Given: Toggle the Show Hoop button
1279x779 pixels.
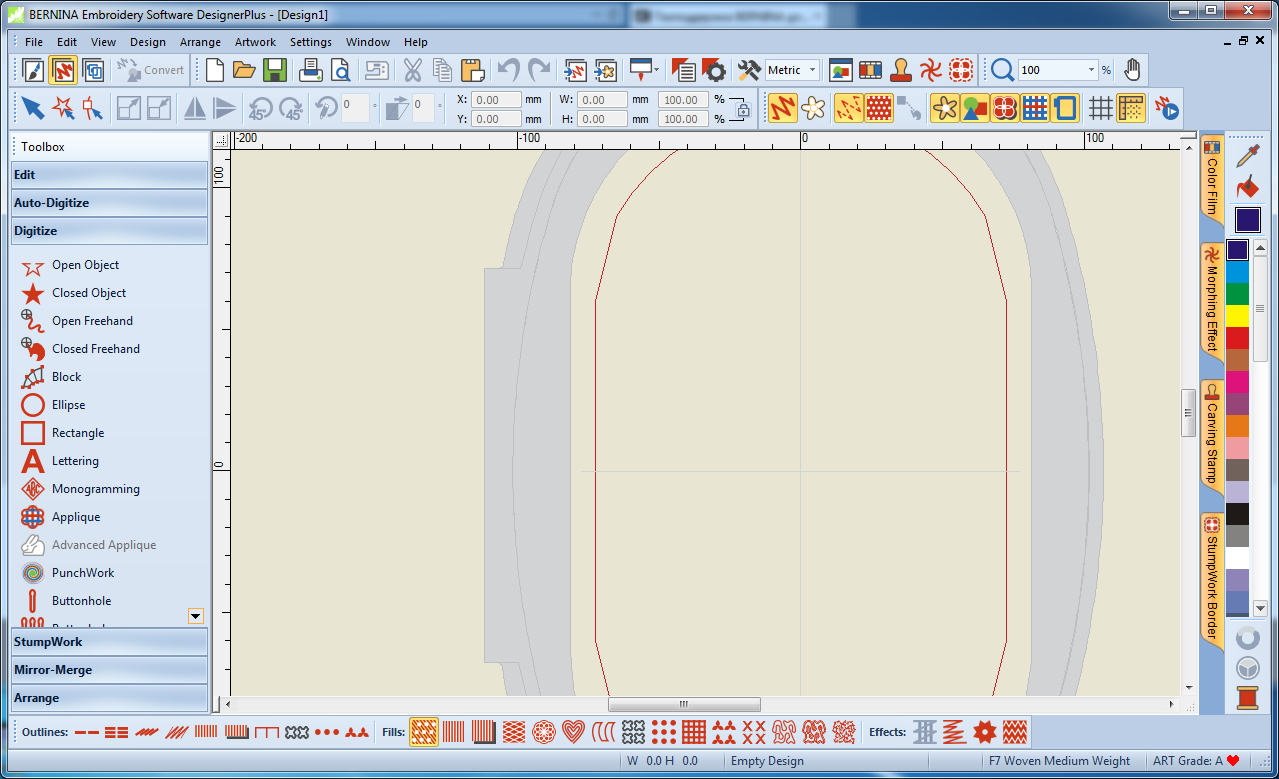Looking at the screenshot, I should [x=1063, y=108].
